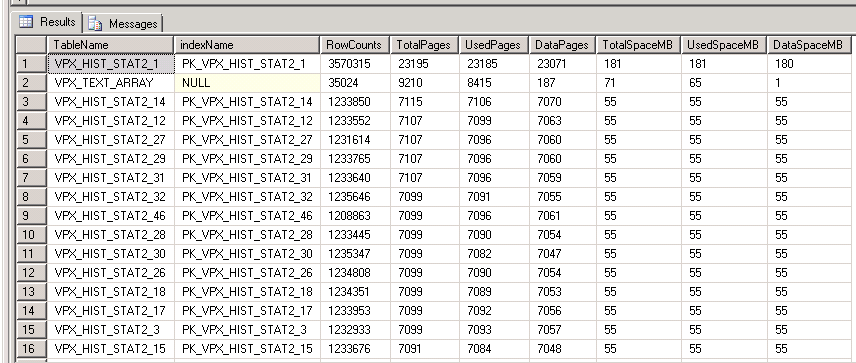Click the VPX_HIST_STAT2_26 table name cell

[x=111, y=272]
